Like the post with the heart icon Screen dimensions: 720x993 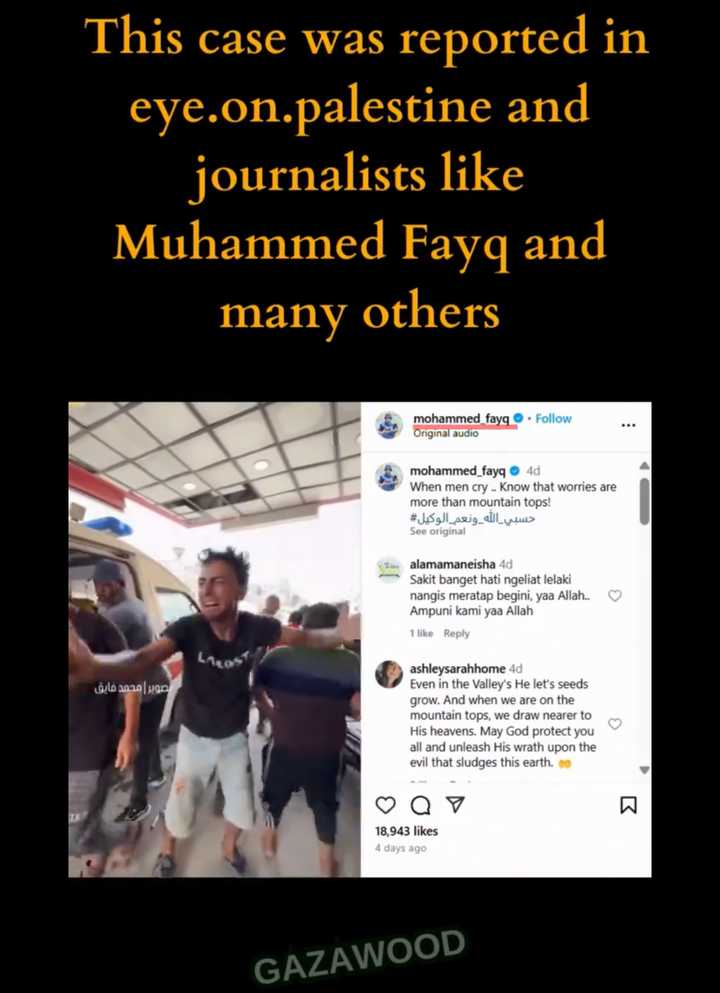pyautogui.click(x=385, y=804)
